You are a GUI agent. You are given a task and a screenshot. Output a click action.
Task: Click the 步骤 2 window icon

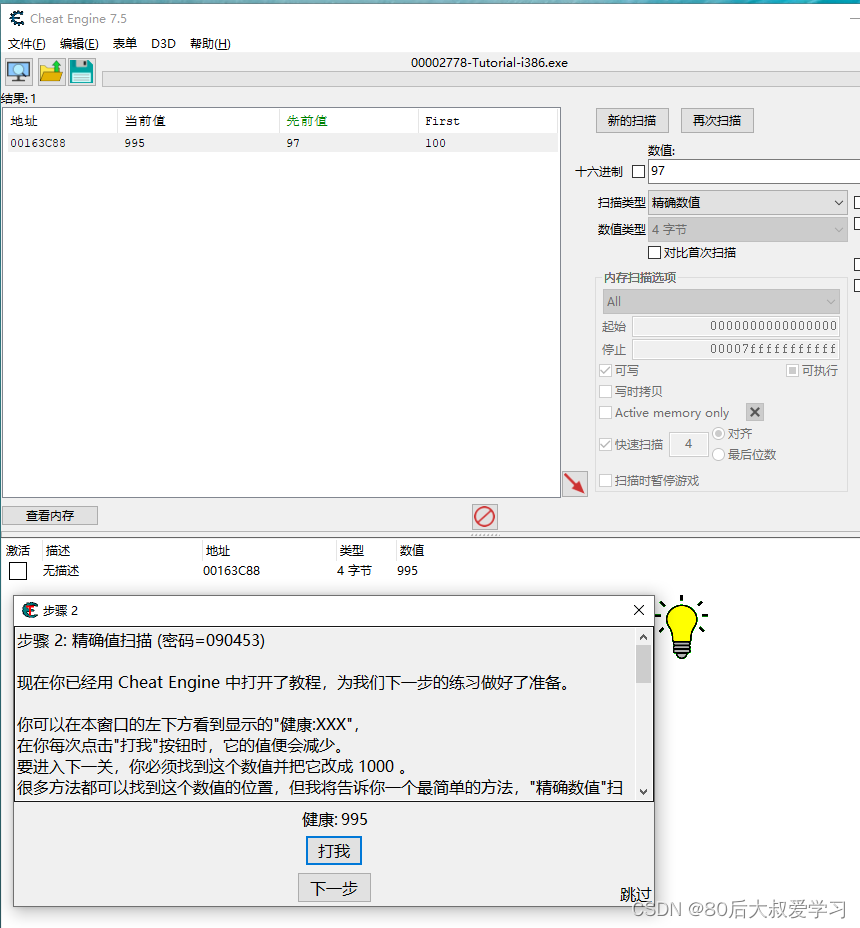coord(30,610)
